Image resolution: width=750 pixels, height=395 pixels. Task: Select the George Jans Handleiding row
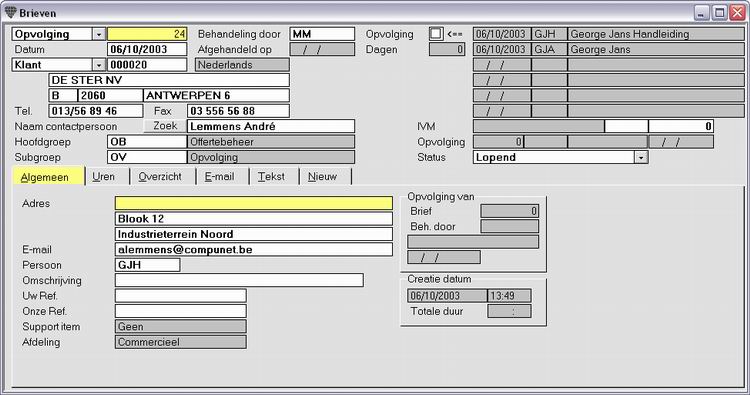608,34
